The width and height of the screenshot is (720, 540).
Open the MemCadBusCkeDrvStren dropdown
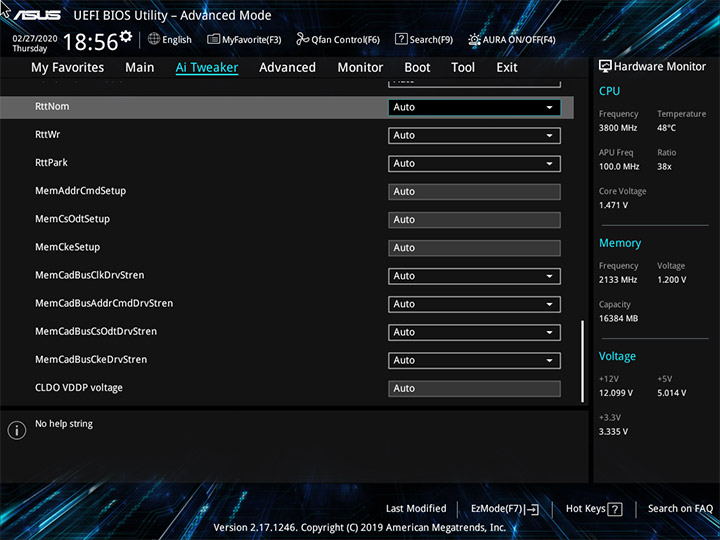pyautogui.click(x=474, y=360)
